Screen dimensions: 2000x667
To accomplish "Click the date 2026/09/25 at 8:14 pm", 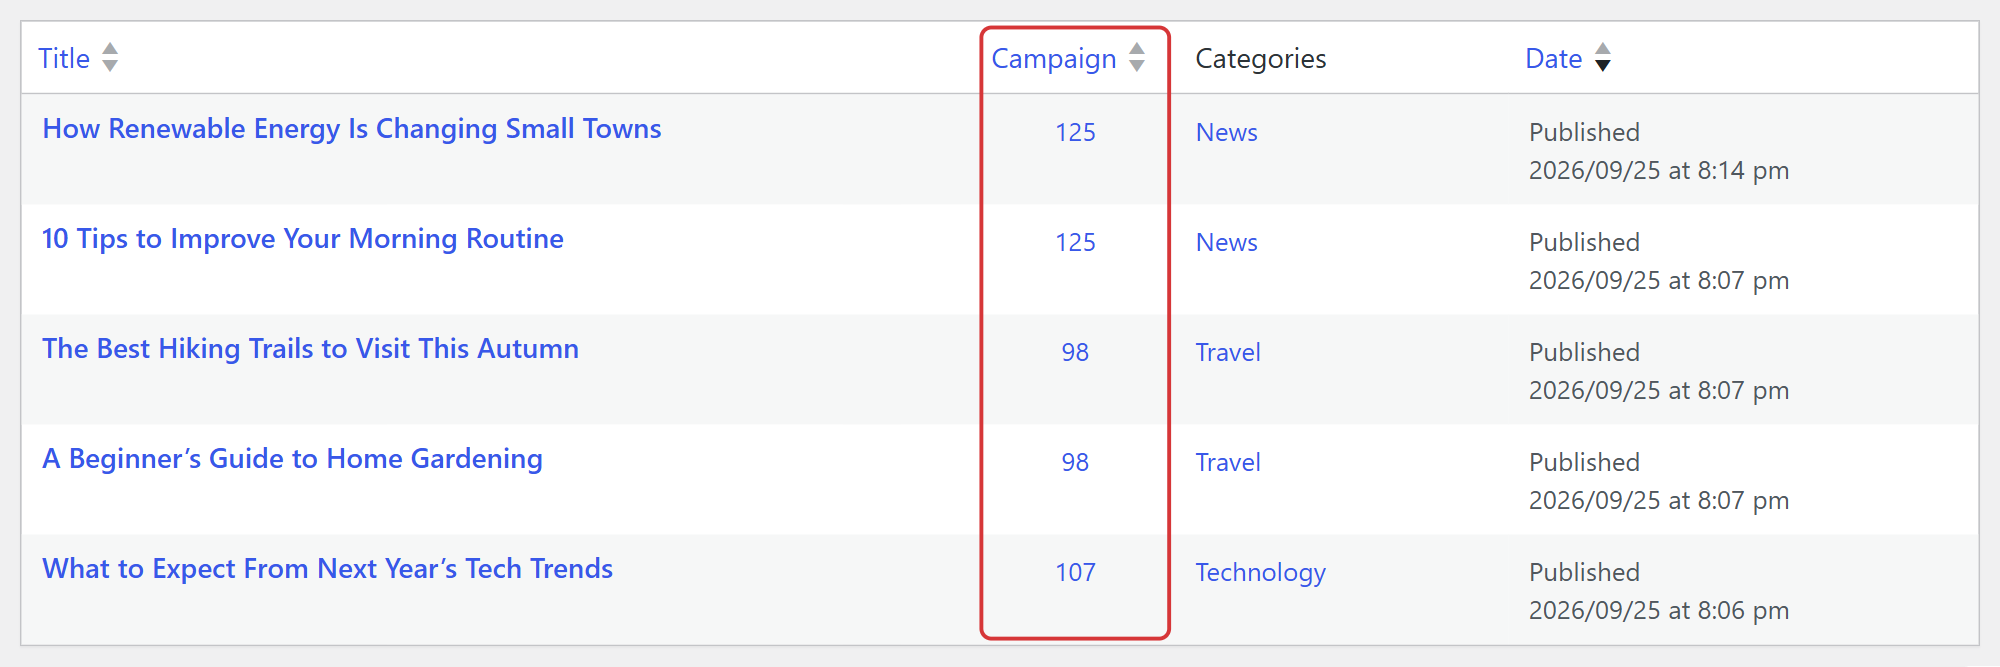I will pyautogui.click(x=1659, y=171).
